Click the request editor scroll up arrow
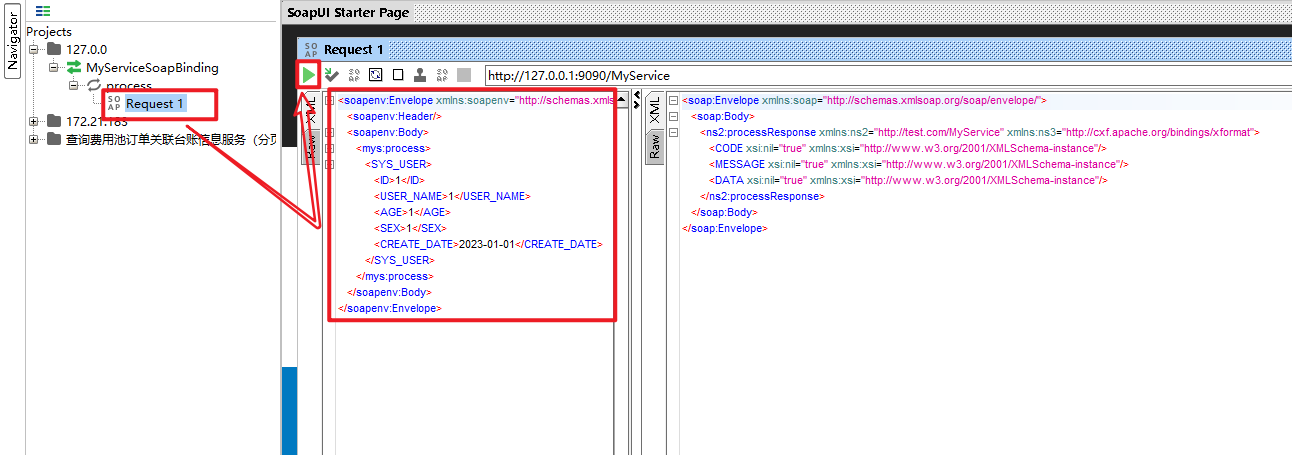Screen dimensions: 1292x455 click(621, 101)
